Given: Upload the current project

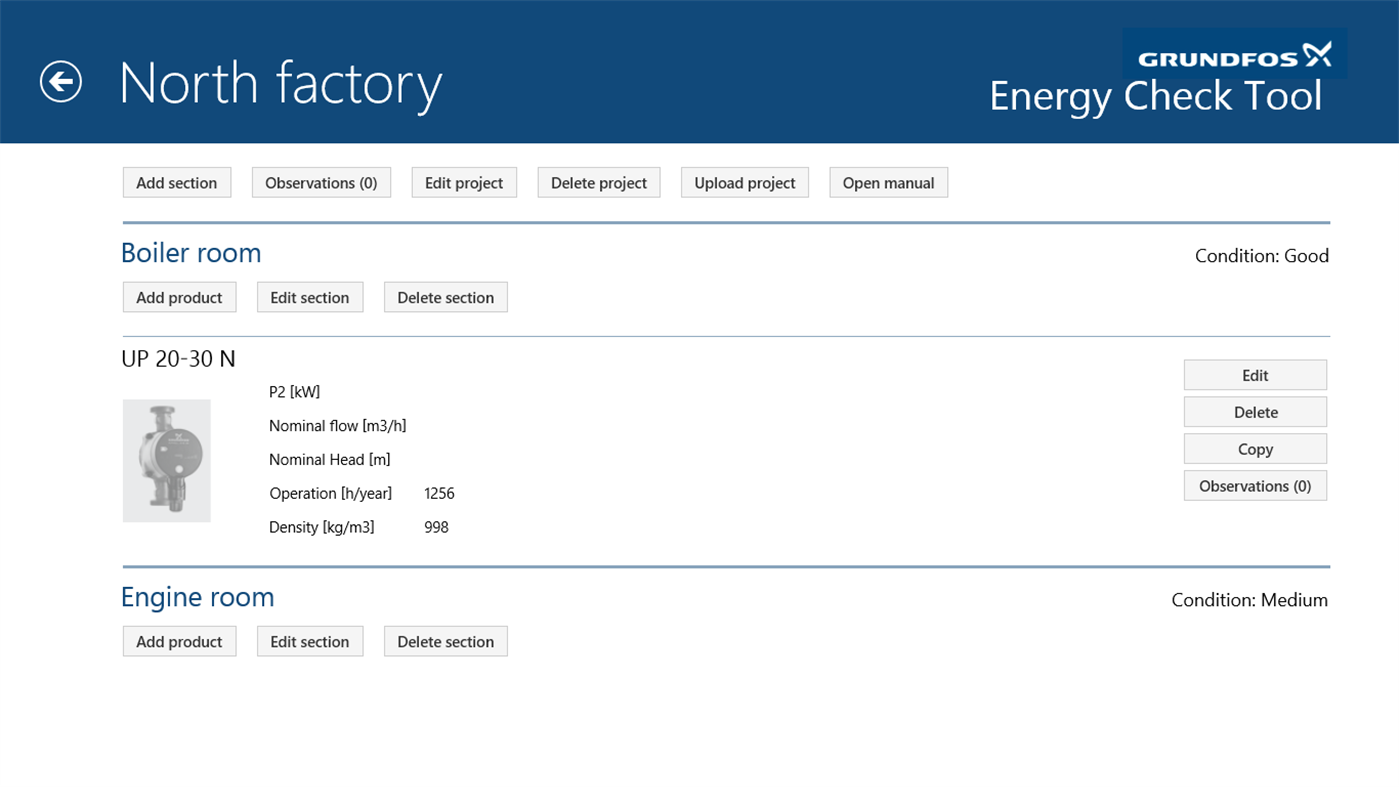Looking at the screenshot, I should tap(744, 182).
